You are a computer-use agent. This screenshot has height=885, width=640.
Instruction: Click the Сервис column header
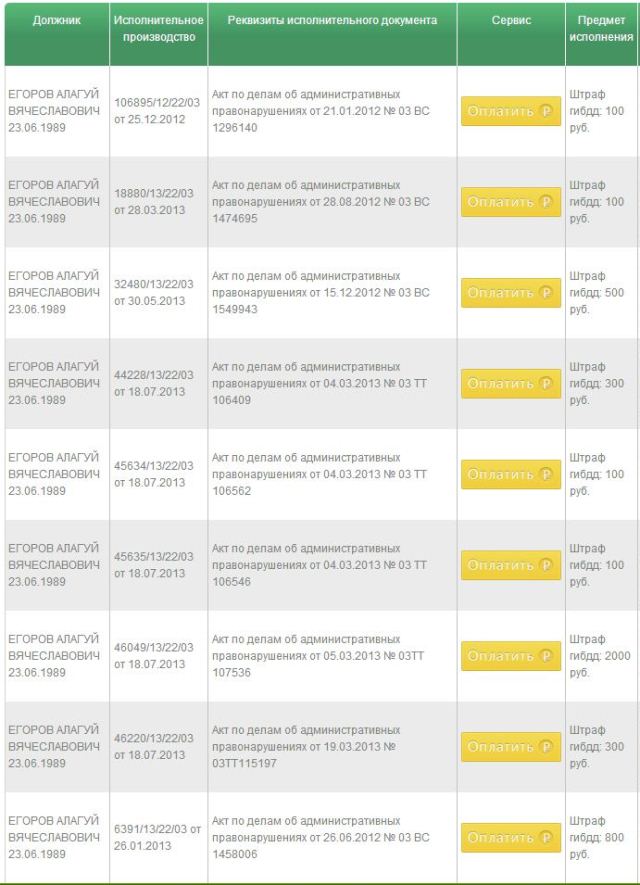coord(511,20)
